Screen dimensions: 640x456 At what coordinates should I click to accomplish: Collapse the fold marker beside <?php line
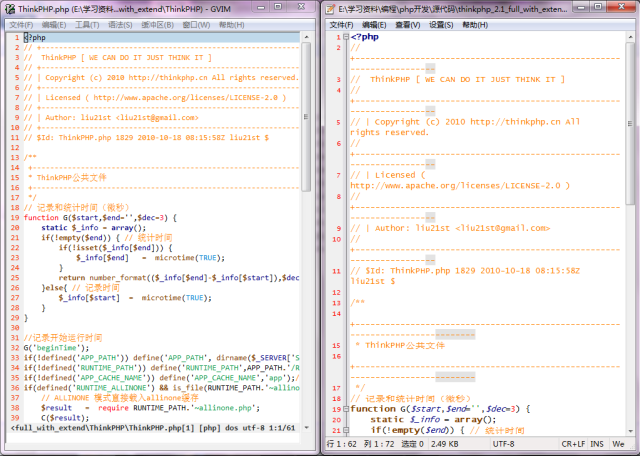click(344, 37)
